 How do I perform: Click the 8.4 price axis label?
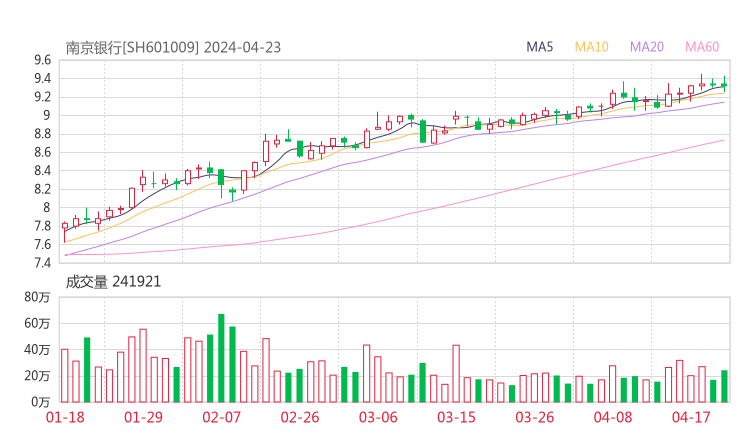click(x=42, y=170)
